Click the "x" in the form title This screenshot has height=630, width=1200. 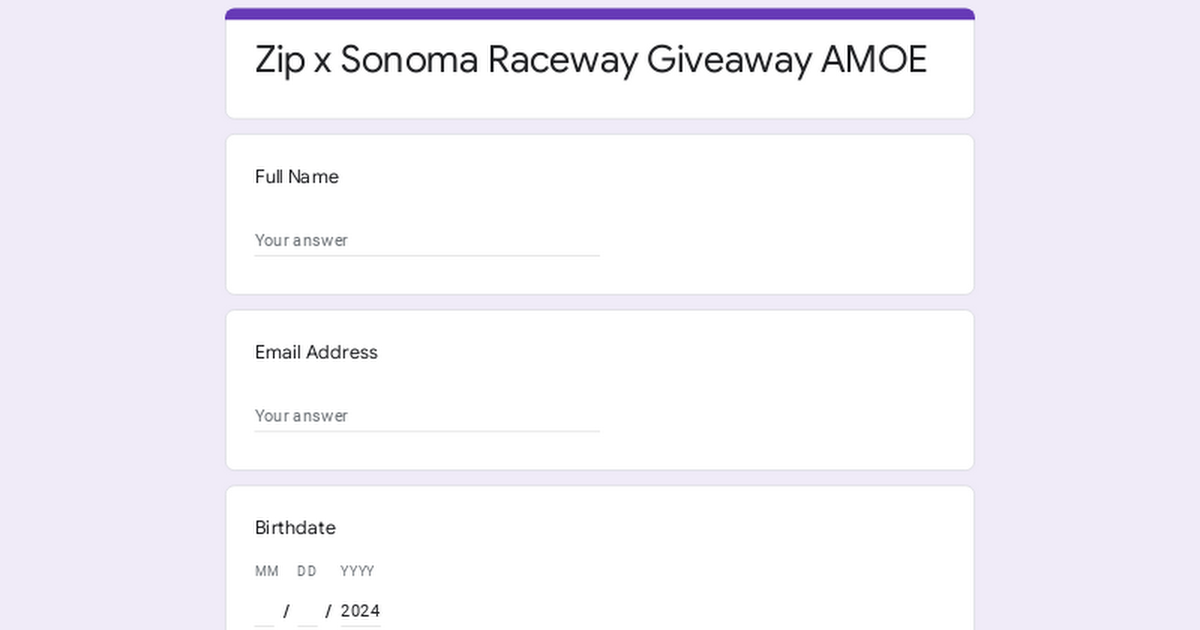click(322, 64)
